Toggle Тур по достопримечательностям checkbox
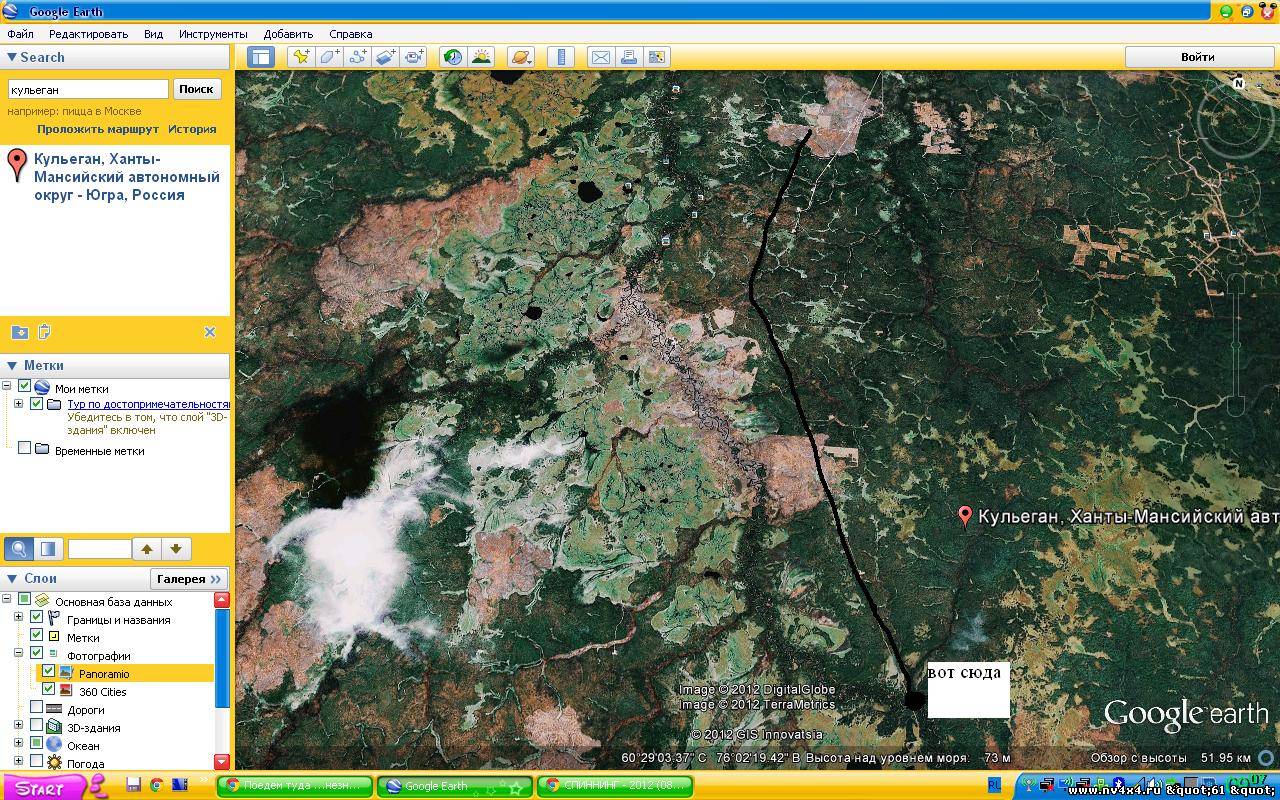 point(36,404)
